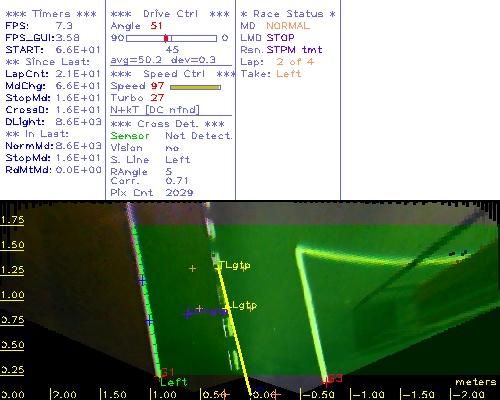Click the Turbo value 27
Viewport: 500px width, 400px height.
click(x=157, y=98)
